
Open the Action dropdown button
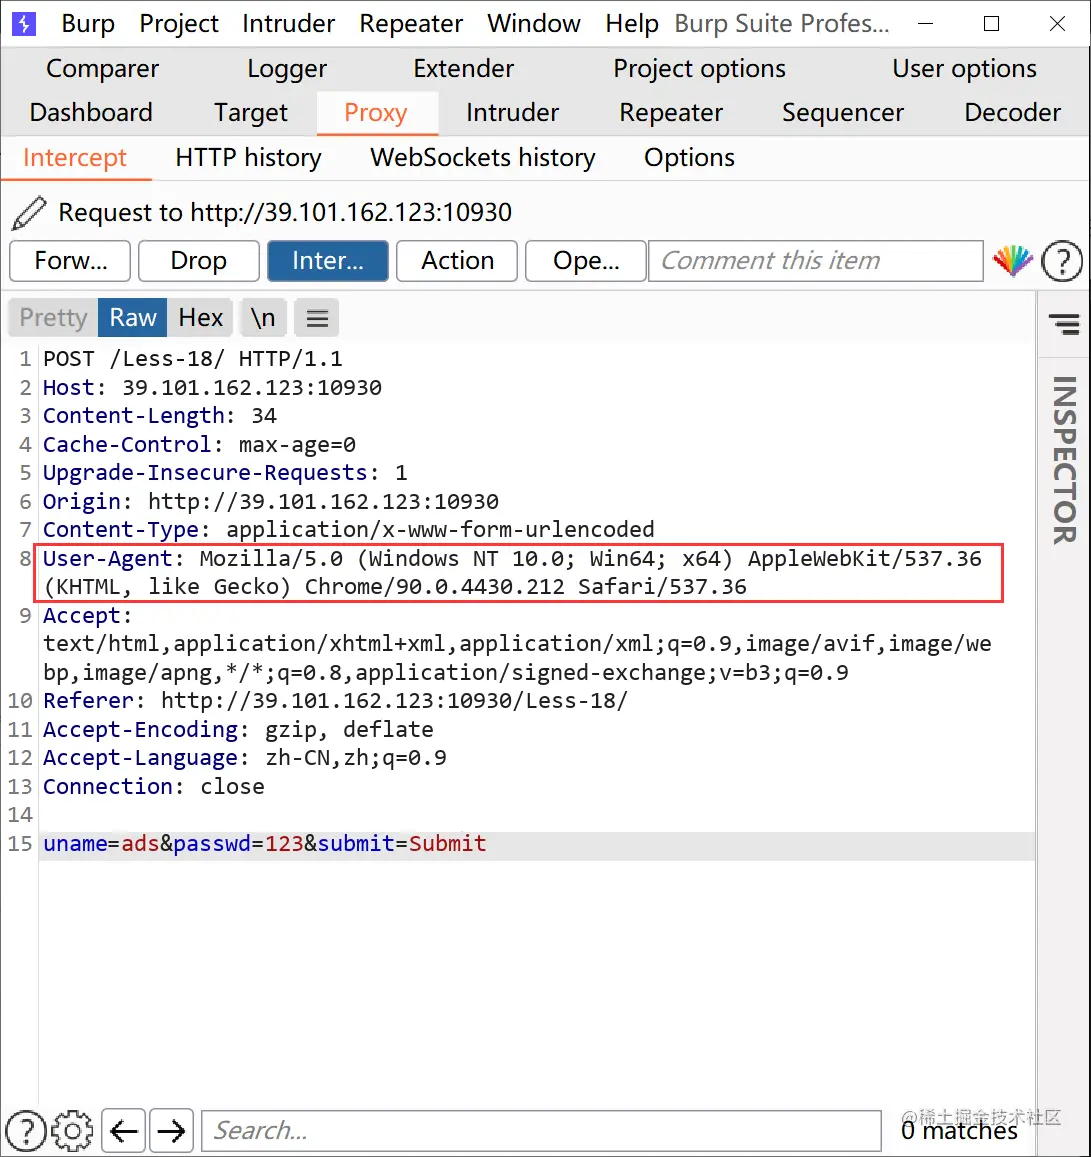click(x=457, y=261)
